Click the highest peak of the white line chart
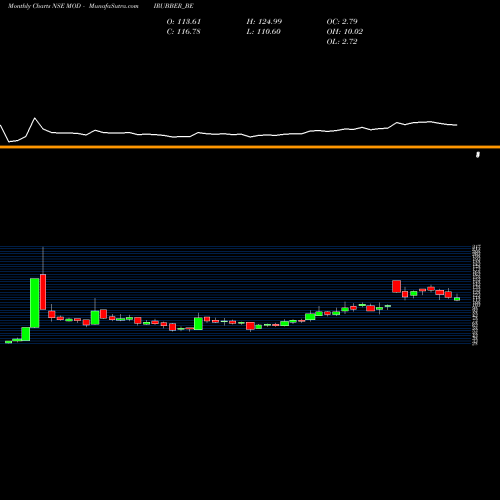The image size is (500, 500). [35, 118]
